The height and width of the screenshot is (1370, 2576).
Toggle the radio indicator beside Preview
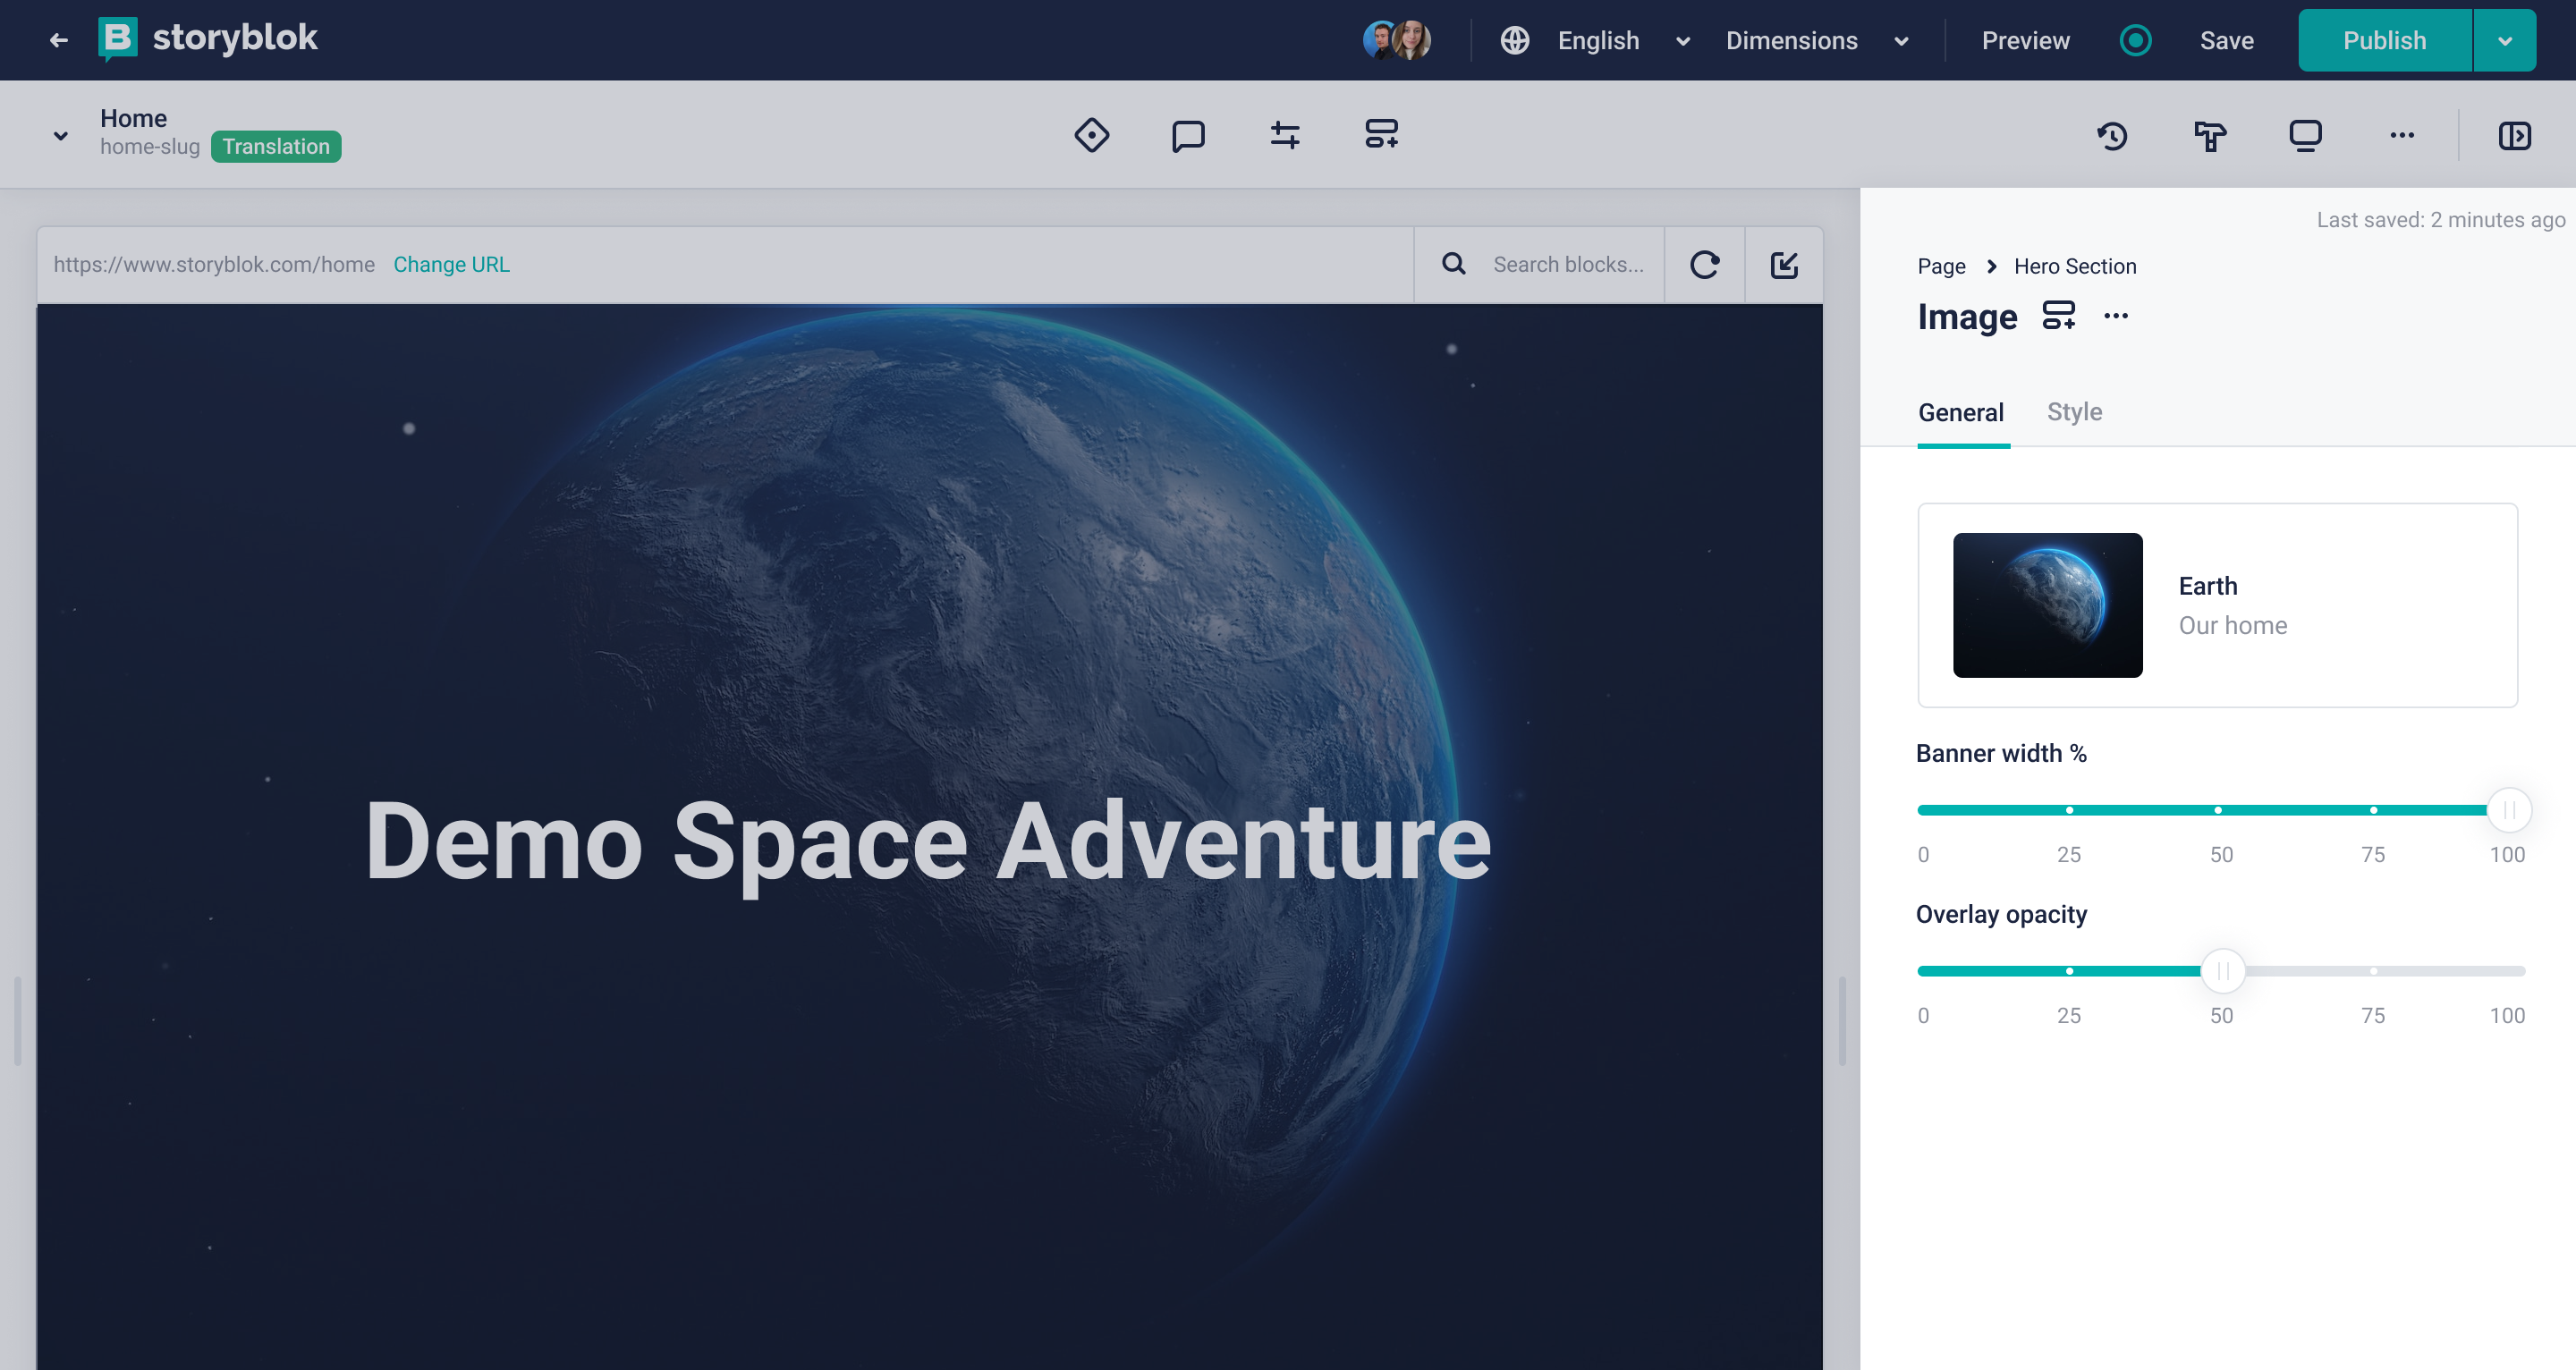2135,40
